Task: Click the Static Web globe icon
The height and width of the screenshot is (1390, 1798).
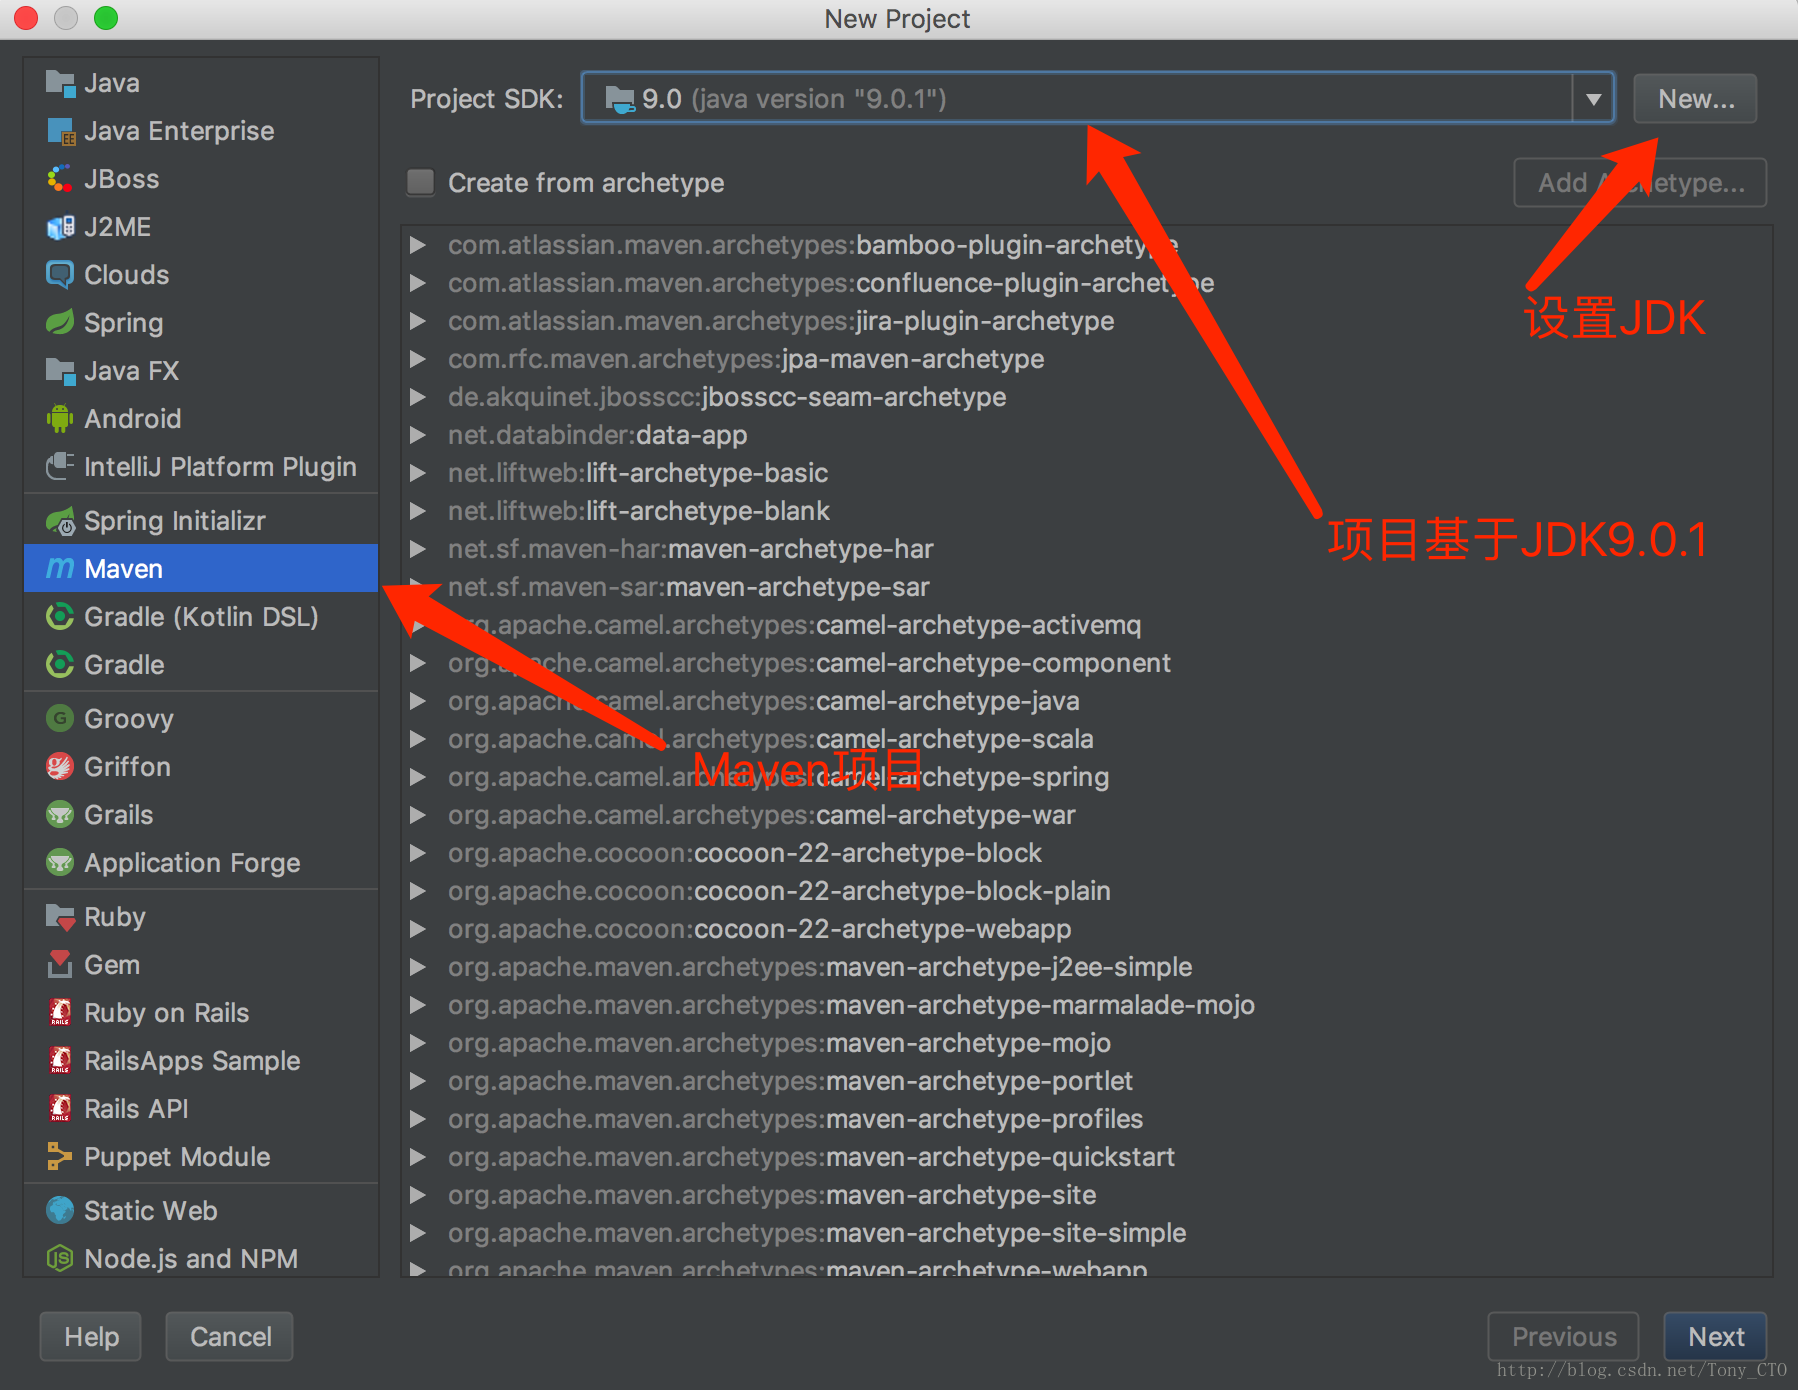Action: pos(60,1211)
